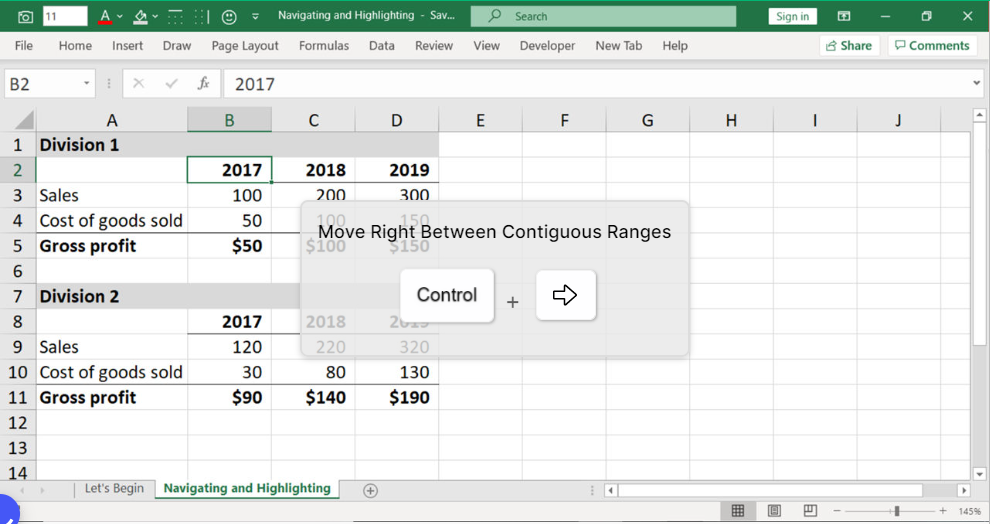
Task: Click the Name Box showing B2
Action: click(x=43, y=84)
